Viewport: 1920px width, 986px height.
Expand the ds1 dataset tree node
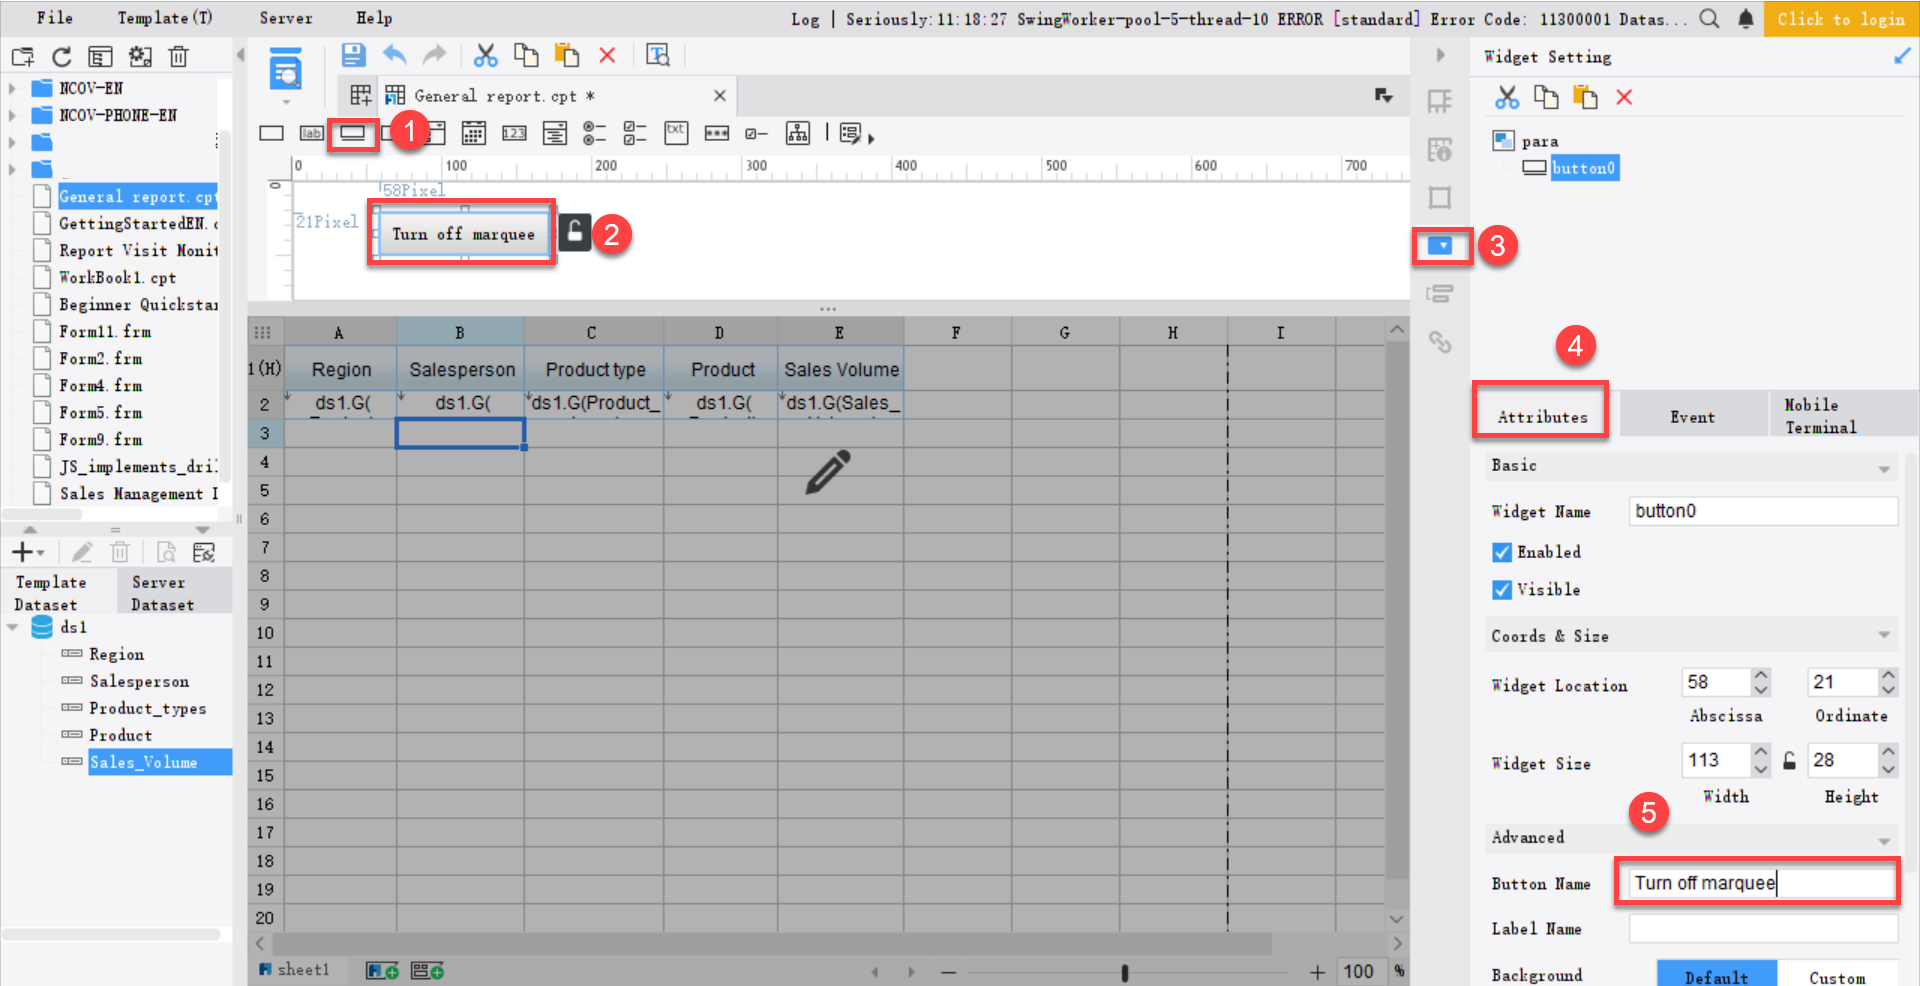(13, 627)
